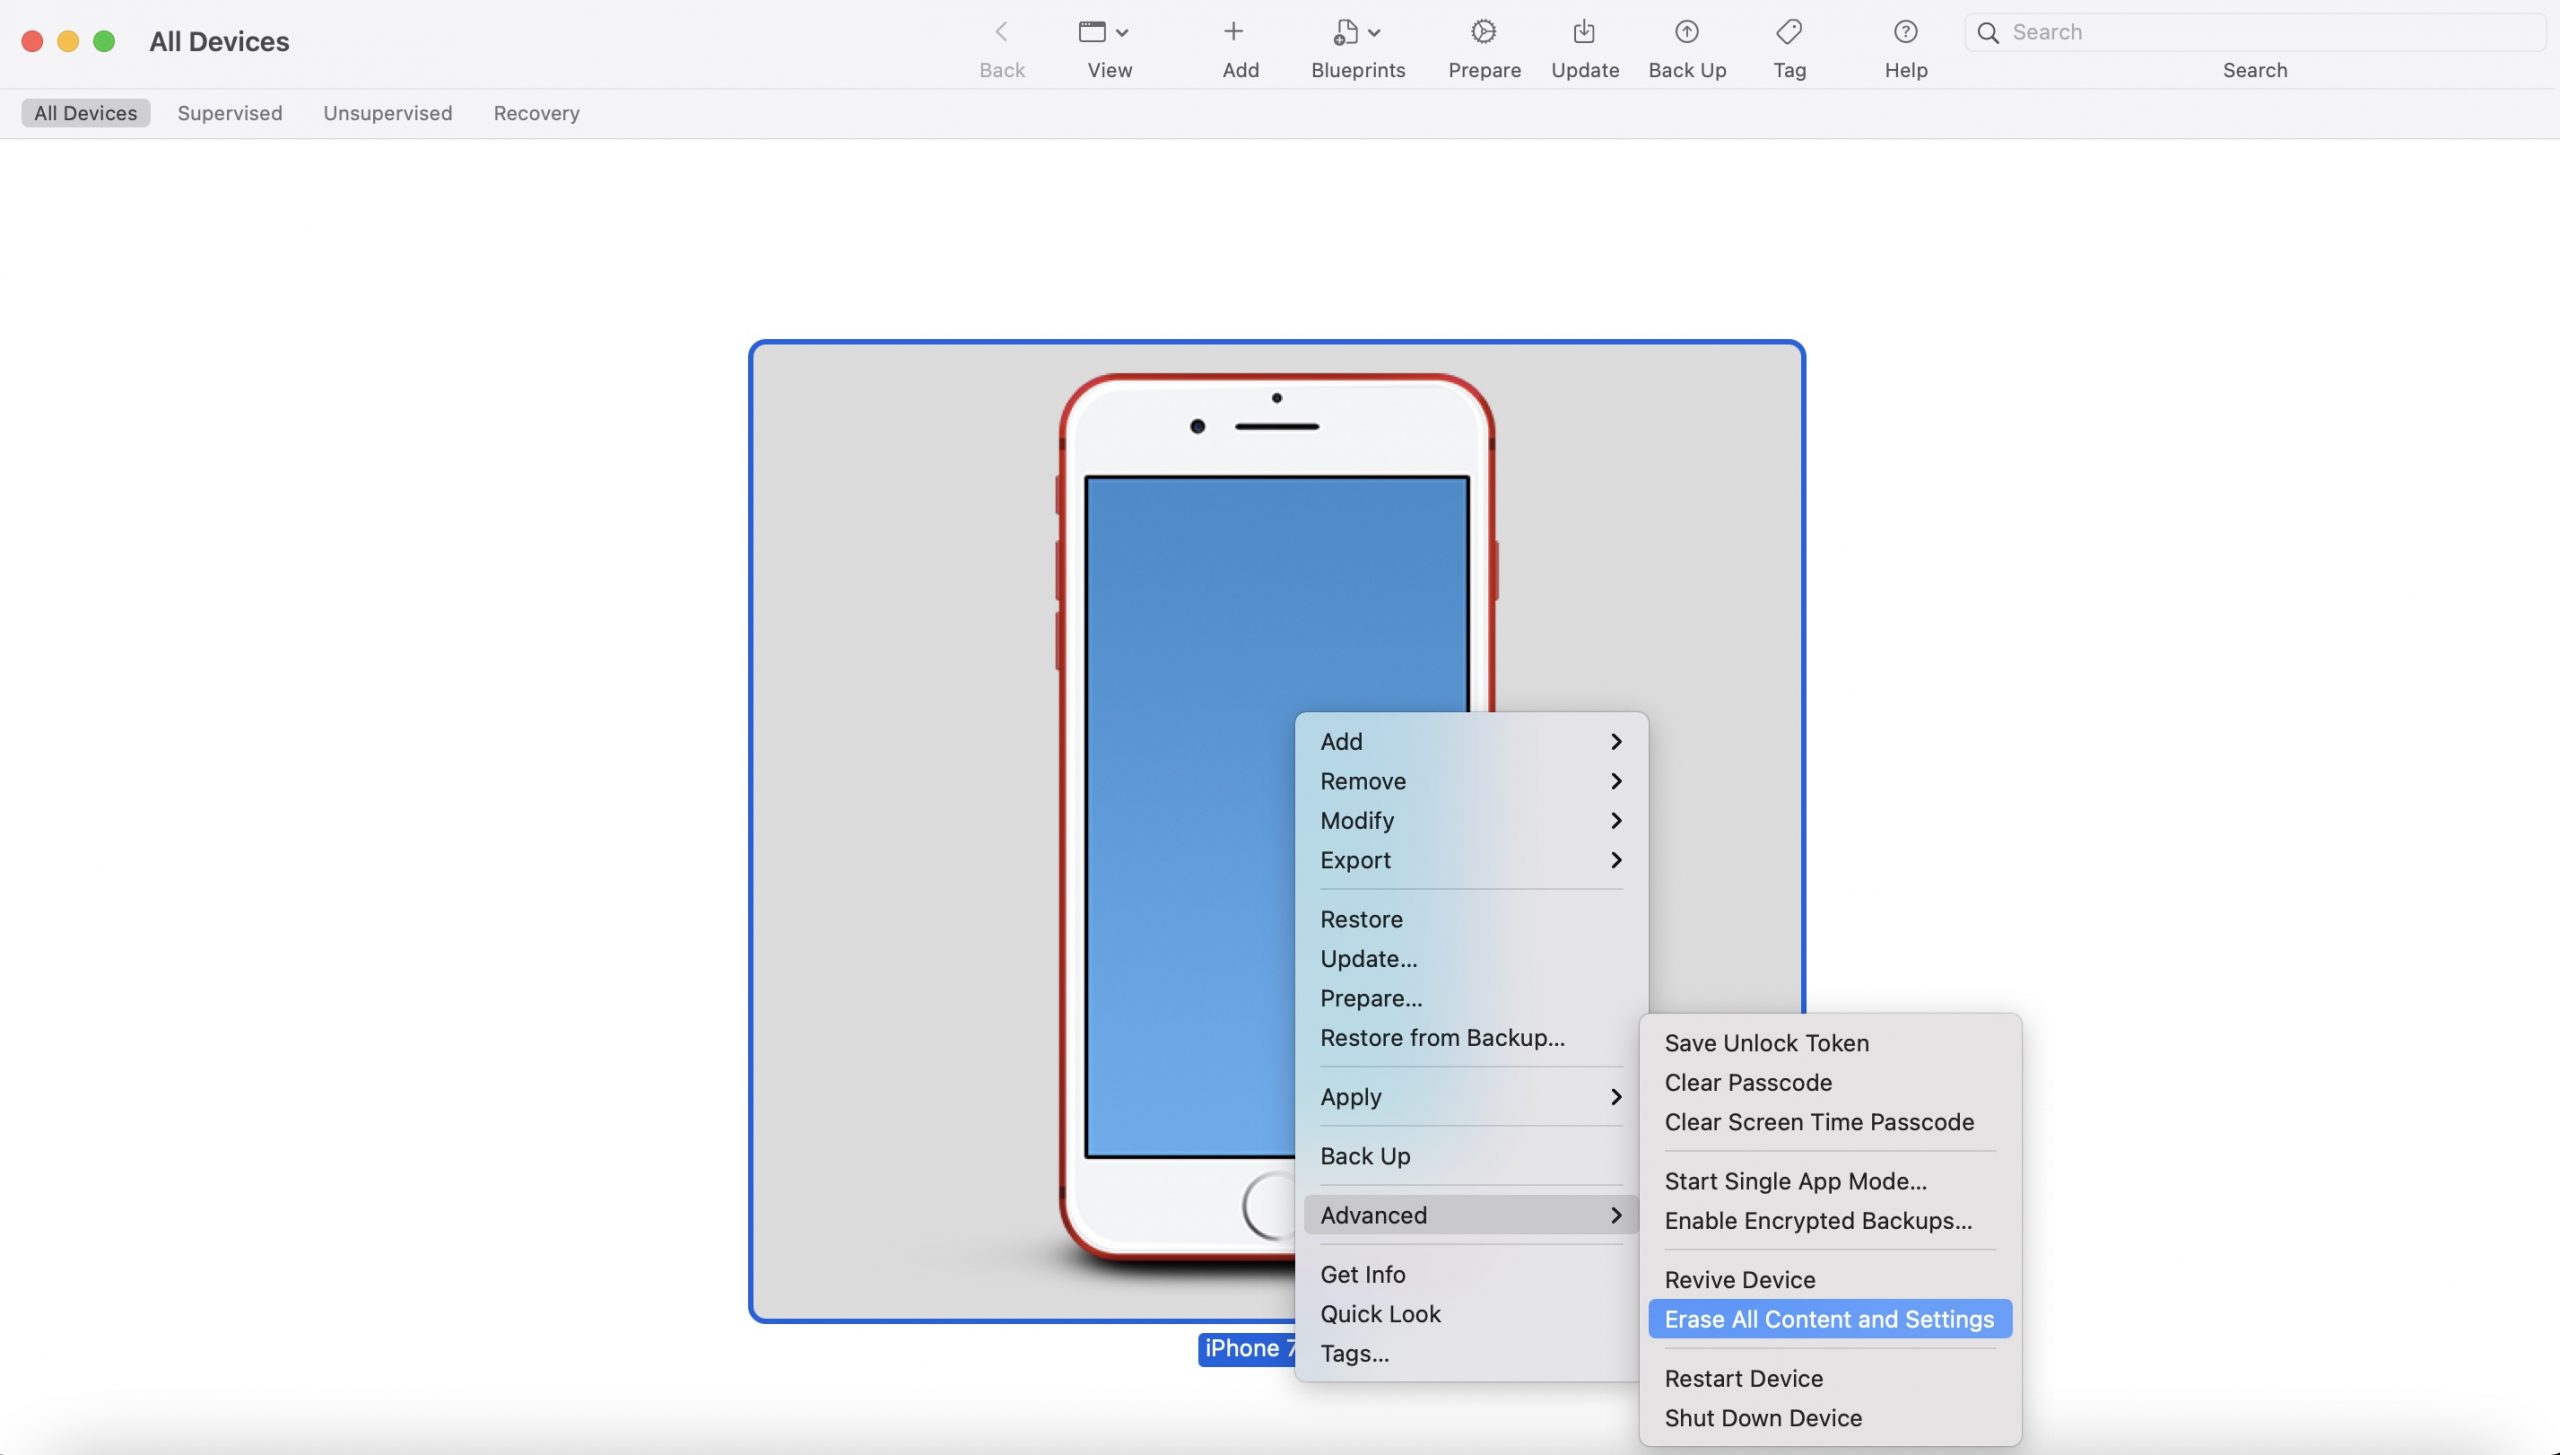This screenshot has width=2560, height=1455.
Task: Switch to Supervised filter tab
Action: (230, 113)
